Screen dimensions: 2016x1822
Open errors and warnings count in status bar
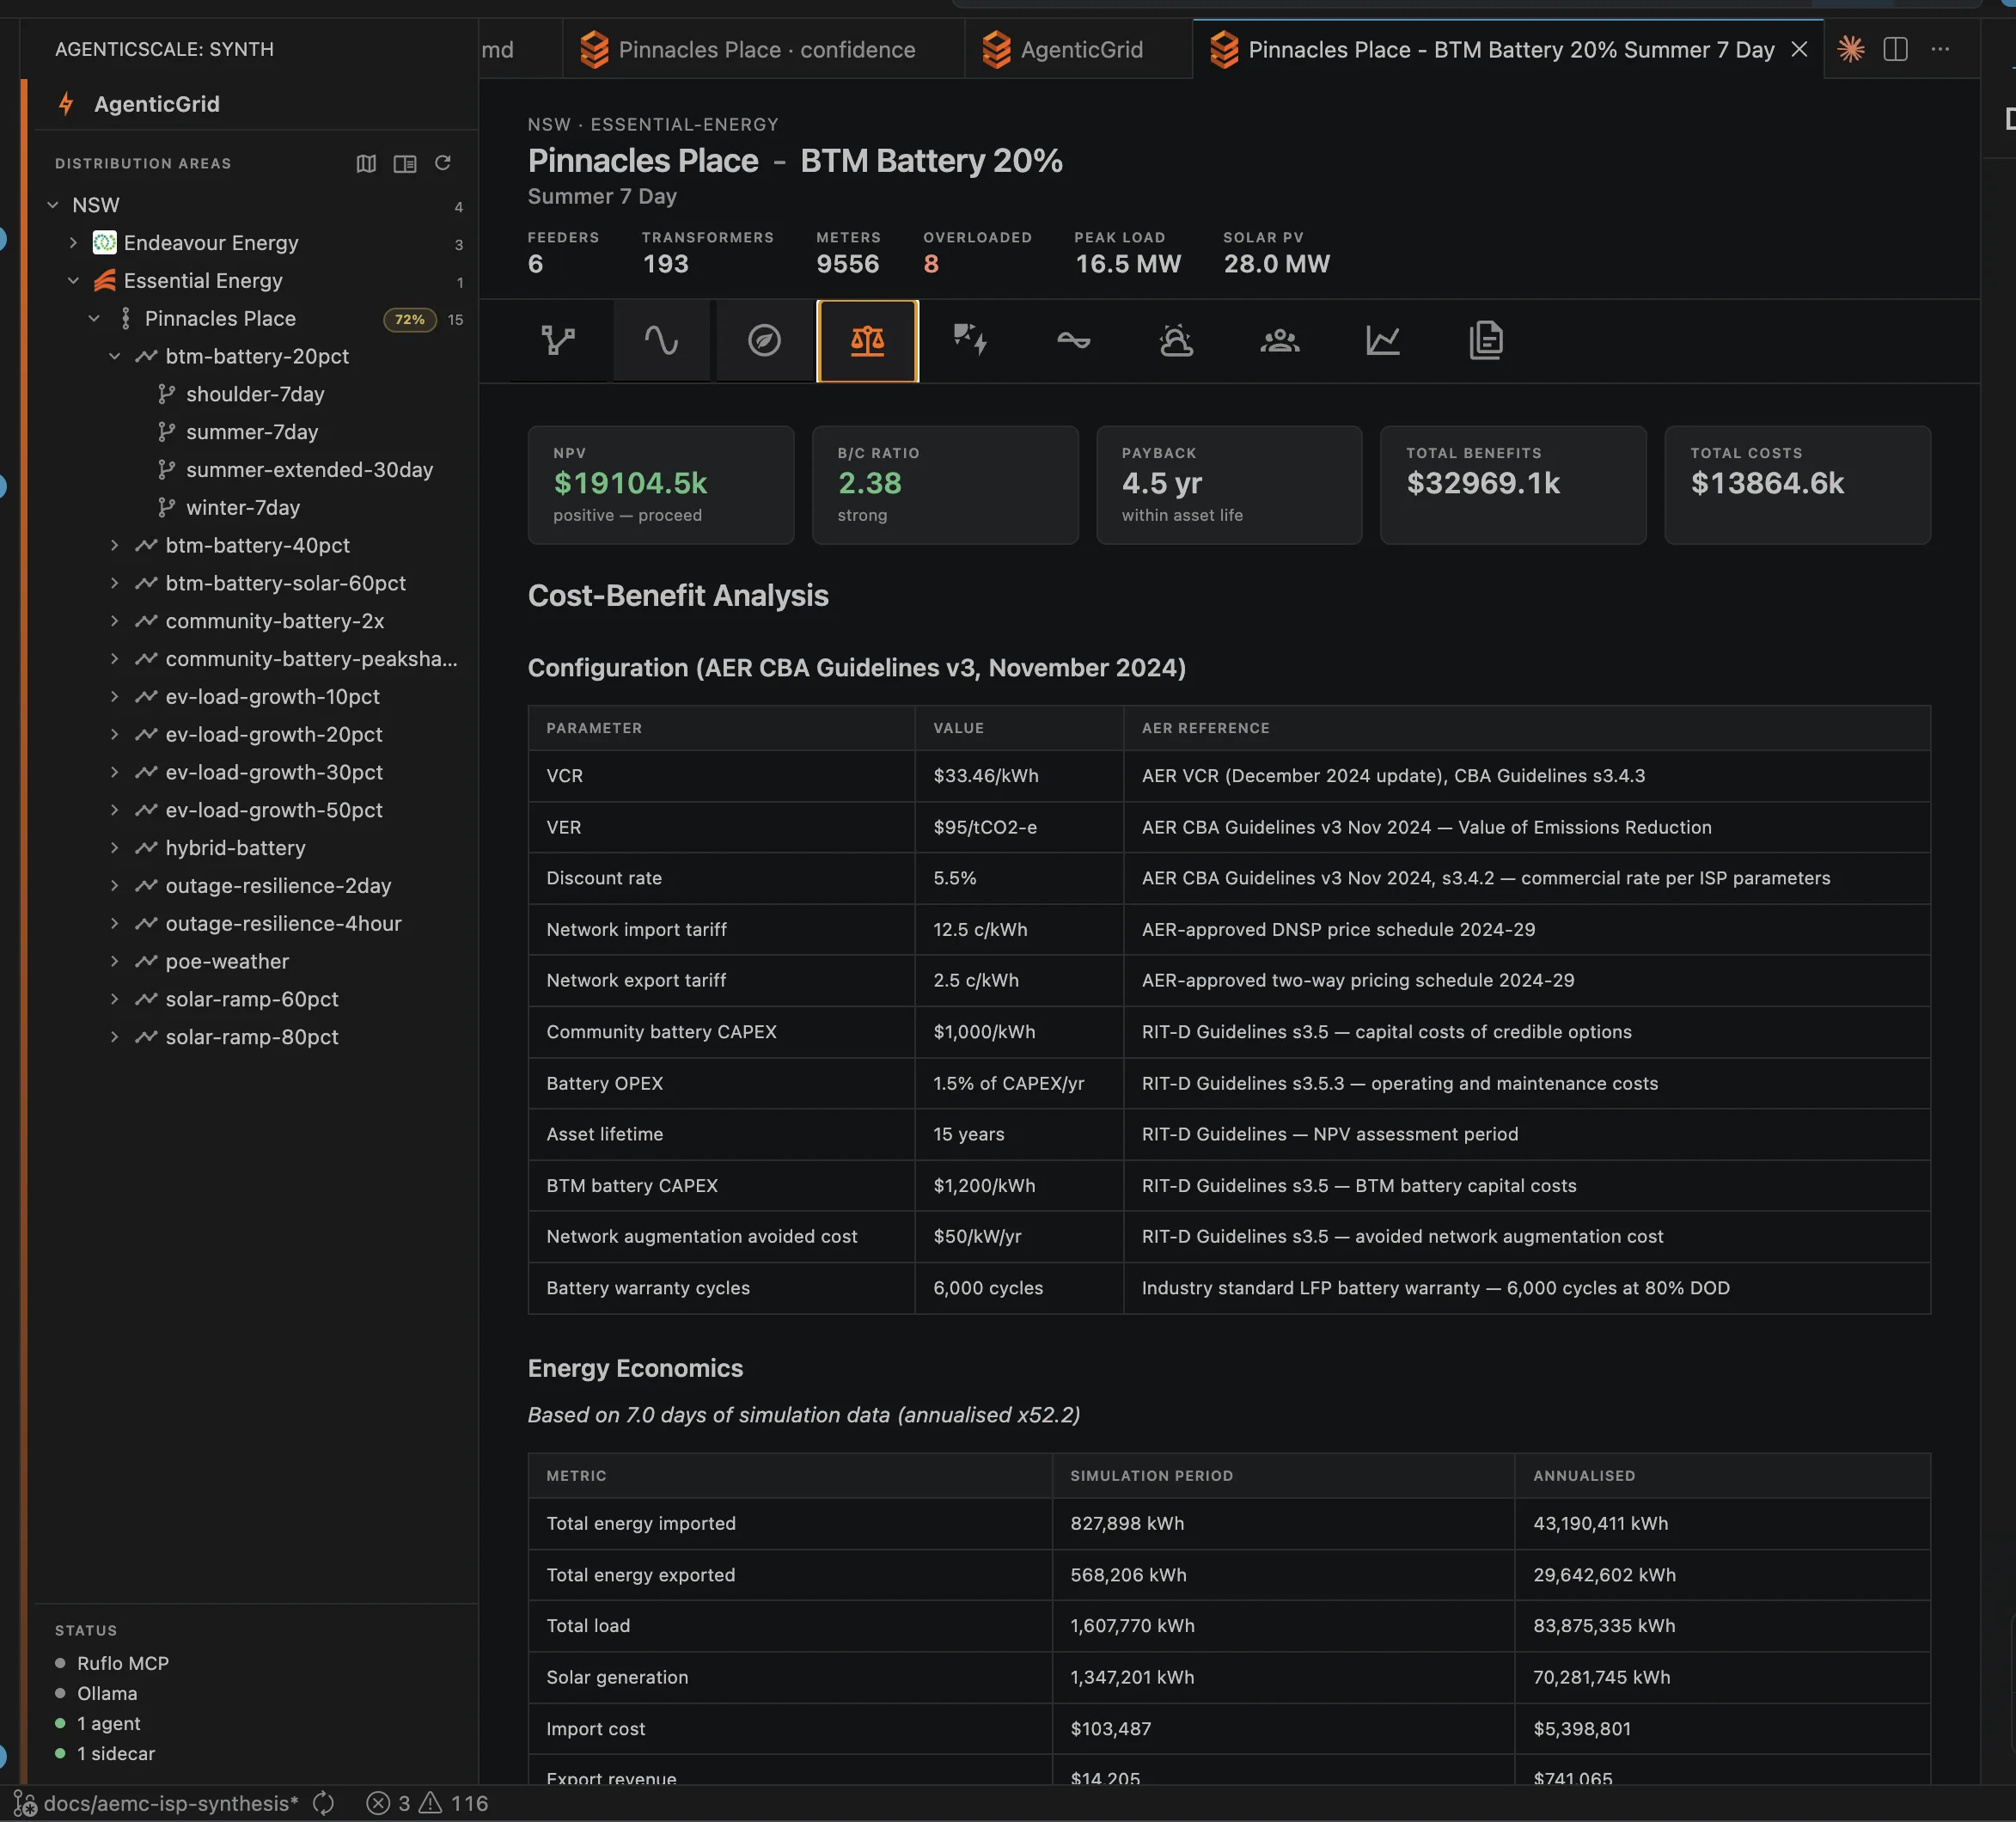427,1803
